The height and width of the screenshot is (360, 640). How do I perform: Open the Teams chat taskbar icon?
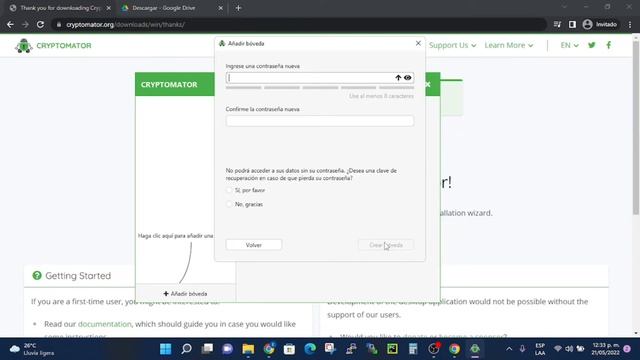tap(227, 349)
